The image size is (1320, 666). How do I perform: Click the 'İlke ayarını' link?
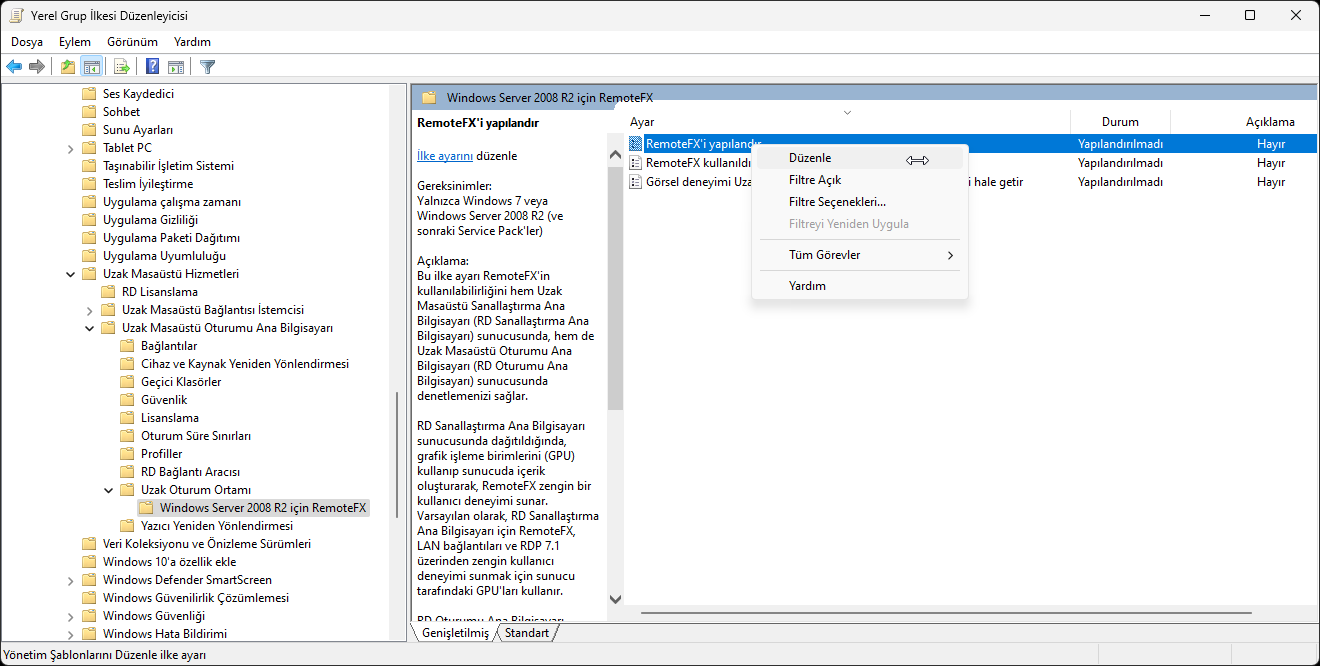point(445,156)
